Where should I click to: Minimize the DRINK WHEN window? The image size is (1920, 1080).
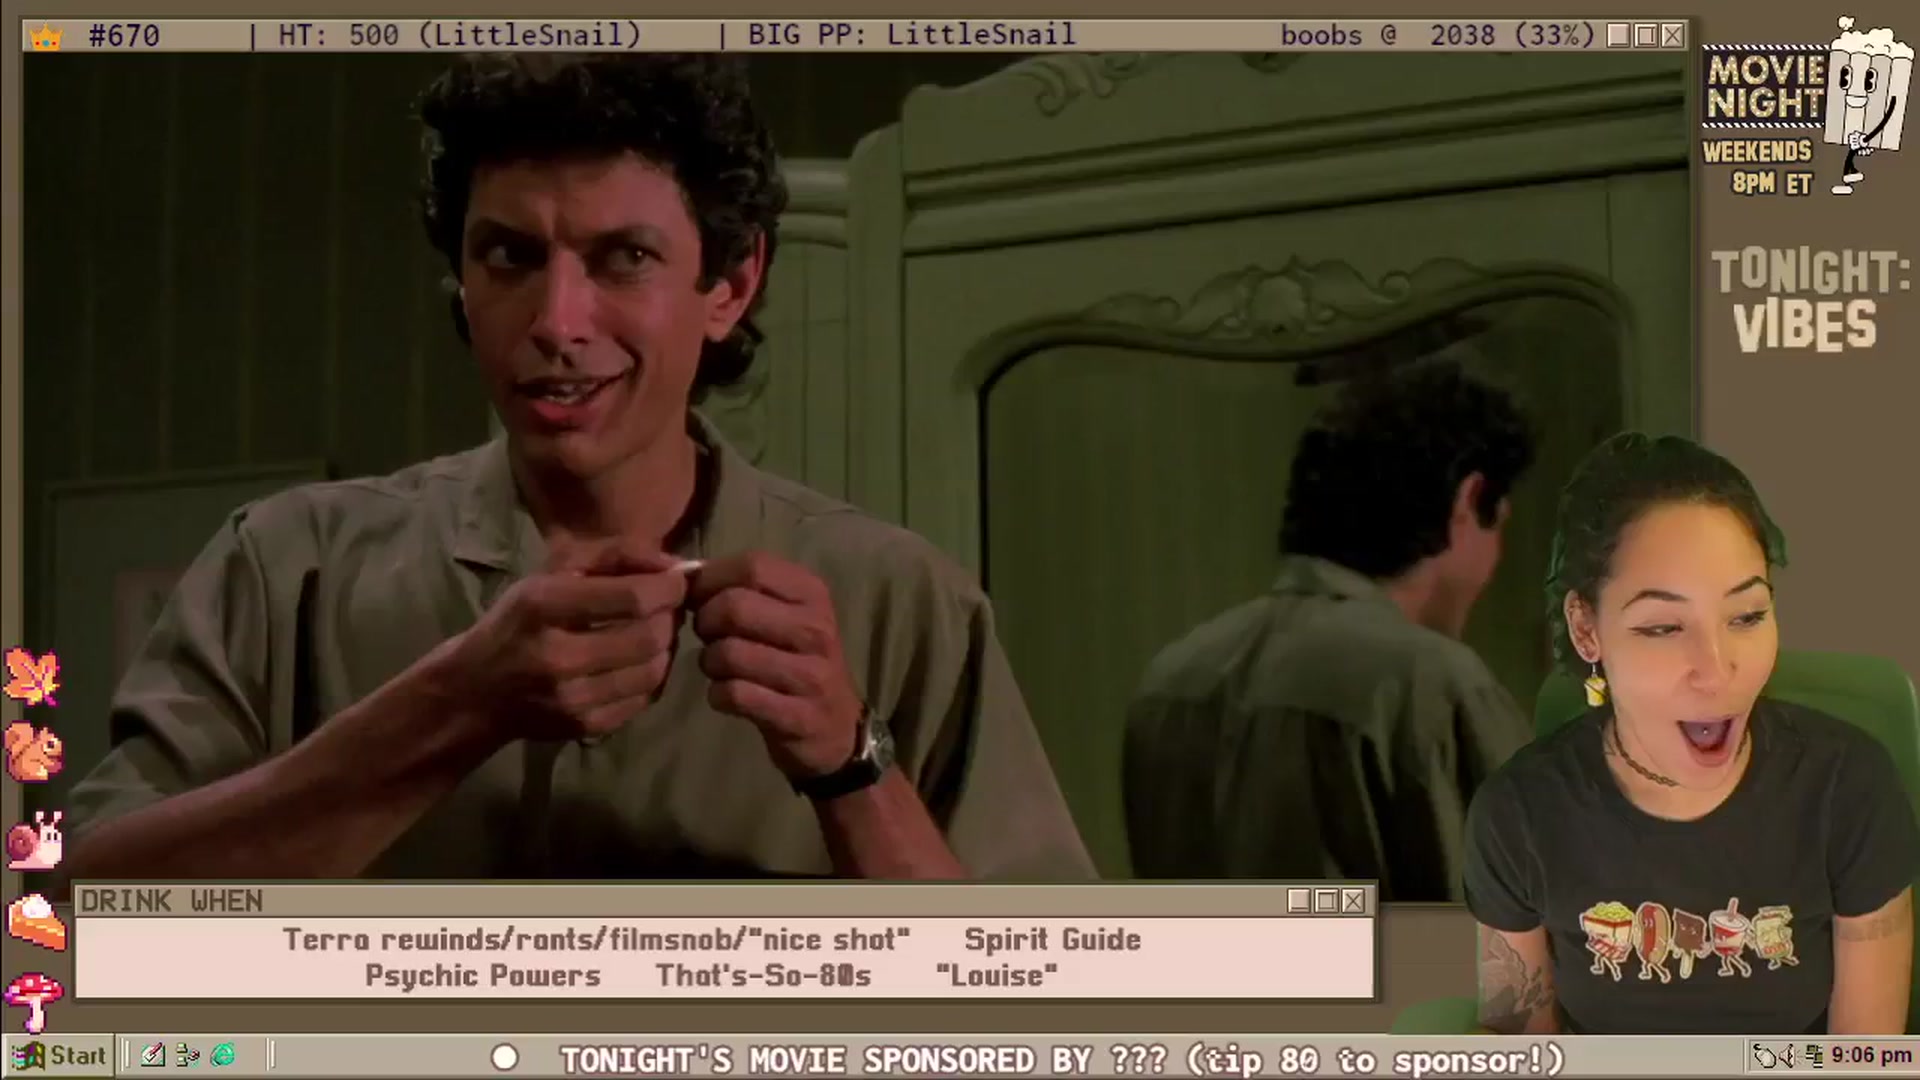1299,901
